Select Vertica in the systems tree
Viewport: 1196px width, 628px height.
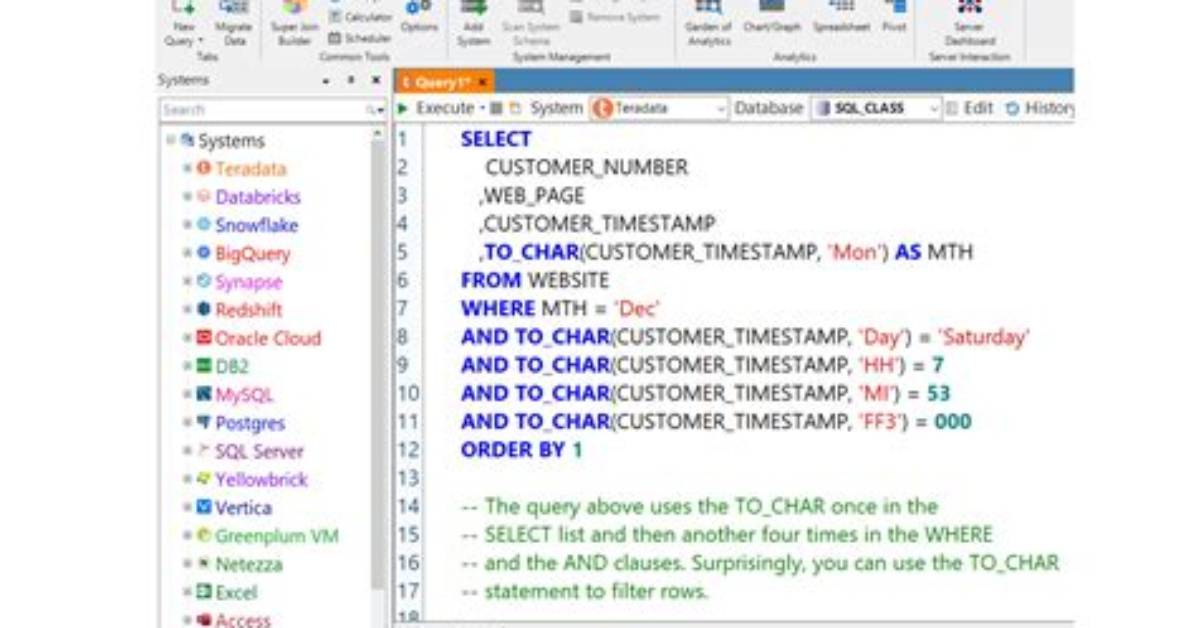[x=243, y=507]
